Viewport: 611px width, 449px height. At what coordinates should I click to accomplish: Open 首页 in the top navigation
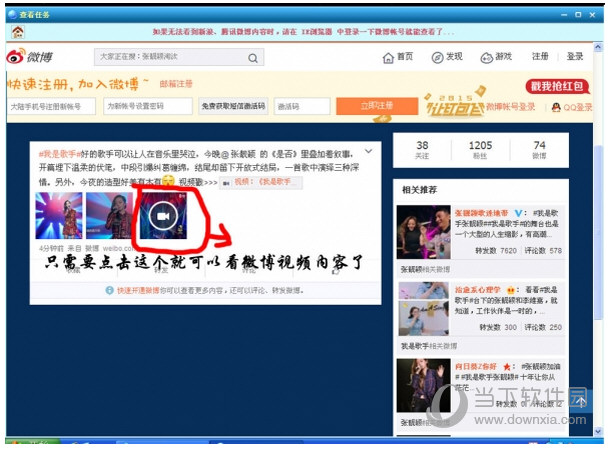pos(397,57)
